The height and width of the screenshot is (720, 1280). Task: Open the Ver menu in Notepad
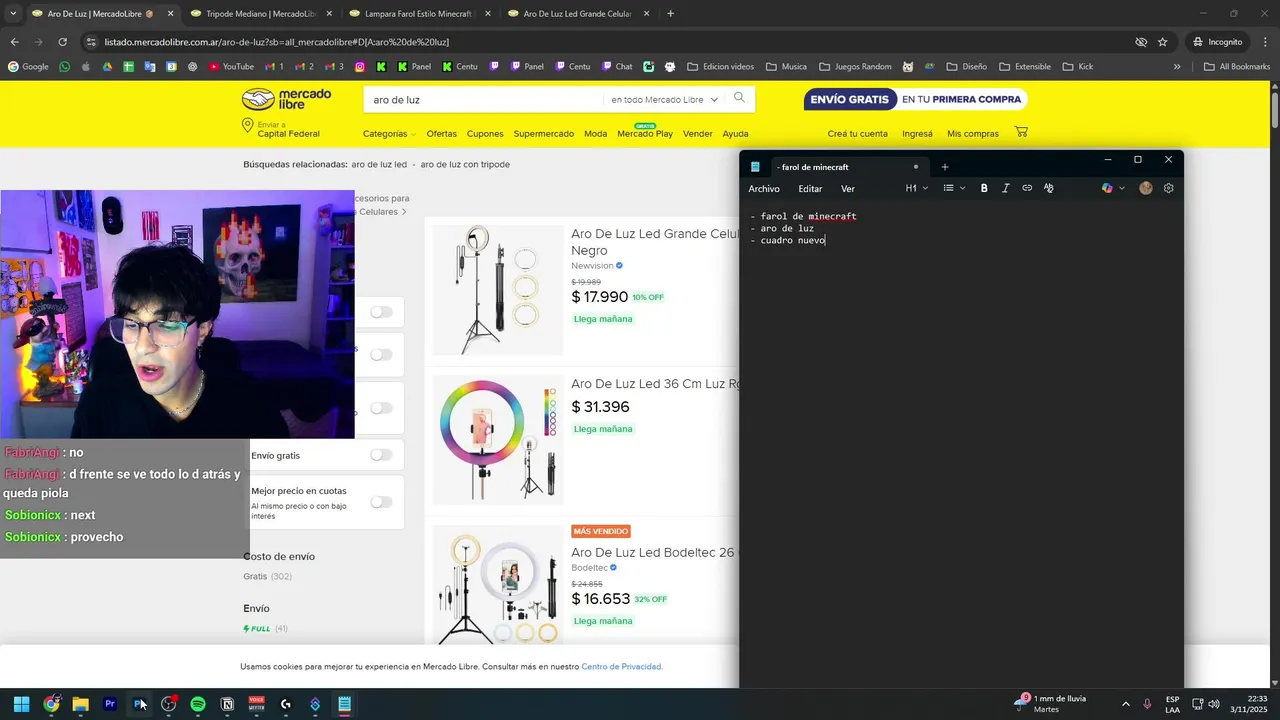tap(848, 189)
